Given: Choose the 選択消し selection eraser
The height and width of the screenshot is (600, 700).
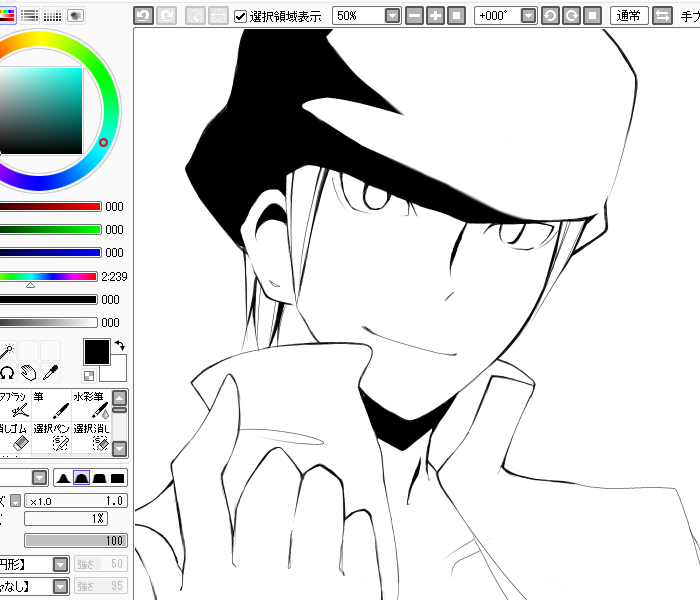Looking at the screenshot, I should click(x=91, y=437).
